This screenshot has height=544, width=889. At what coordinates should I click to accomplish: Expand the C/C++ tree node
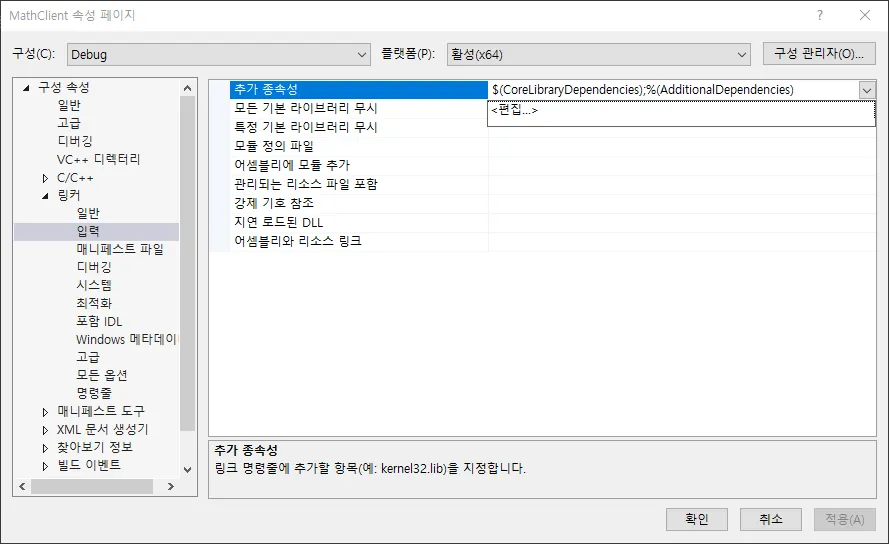pos(45,178)
